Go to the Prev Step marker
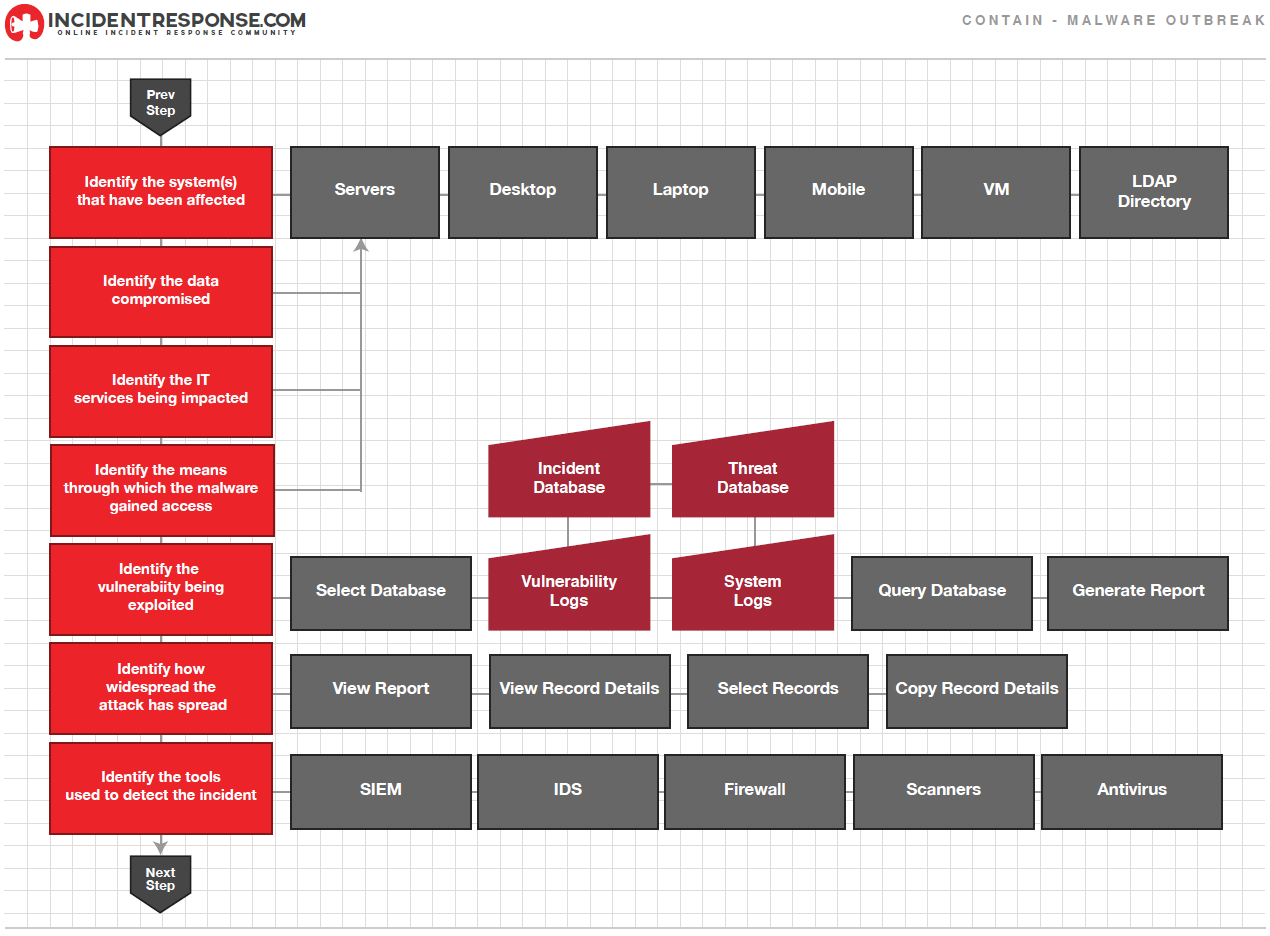The width and height of the screenshot is (1270, 936). (x=160, y=104)
